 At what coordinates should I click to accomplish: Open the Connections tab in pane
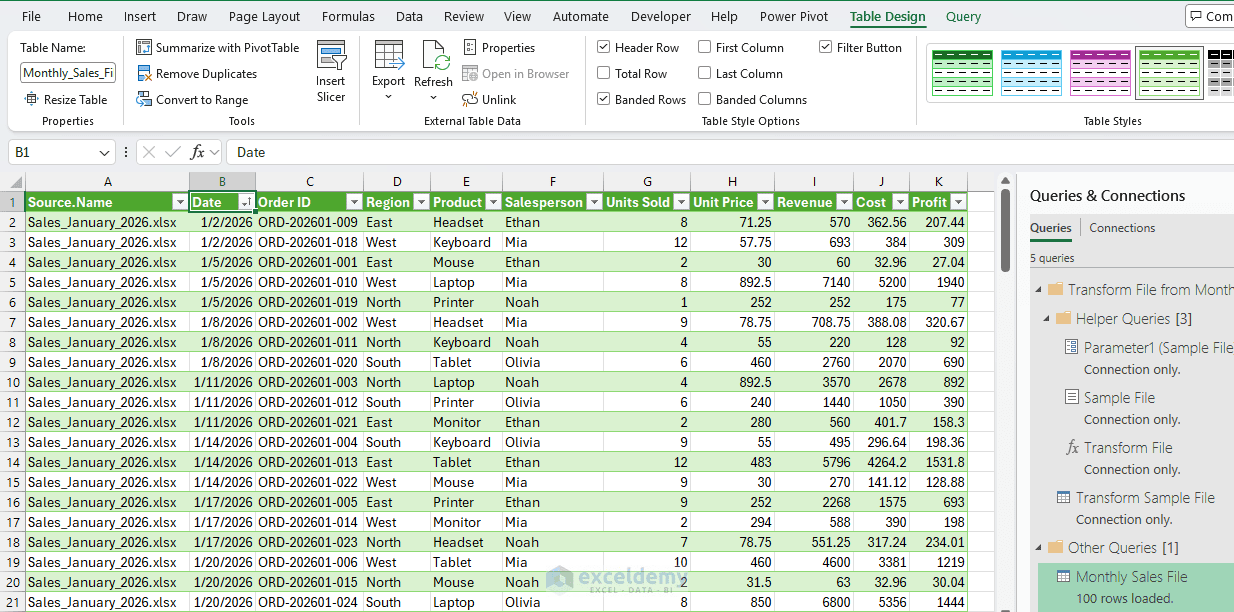pyautogui.click(x=1122, y=228)
